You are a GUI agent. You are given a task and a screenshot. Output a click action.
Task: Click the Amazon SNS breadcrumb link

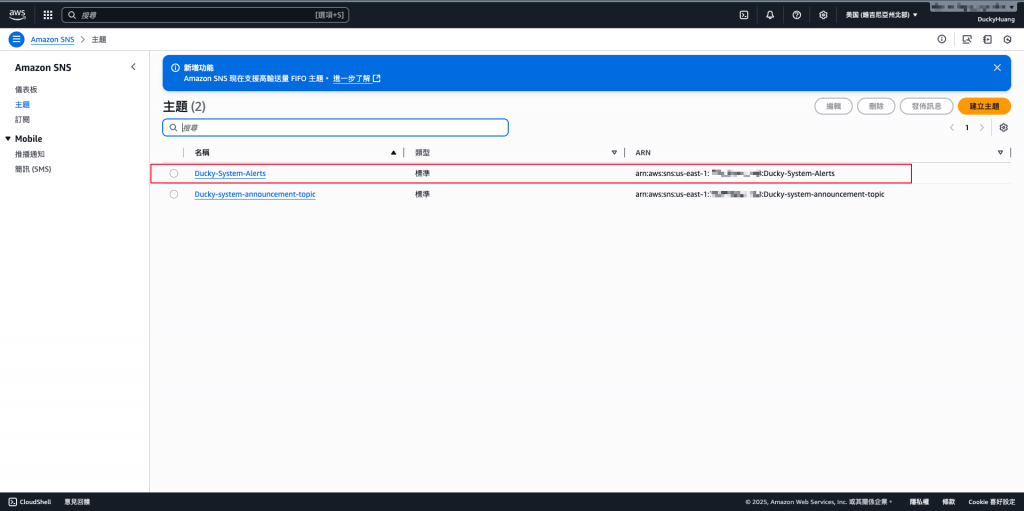pyautogui.click(x=52, y=39)
